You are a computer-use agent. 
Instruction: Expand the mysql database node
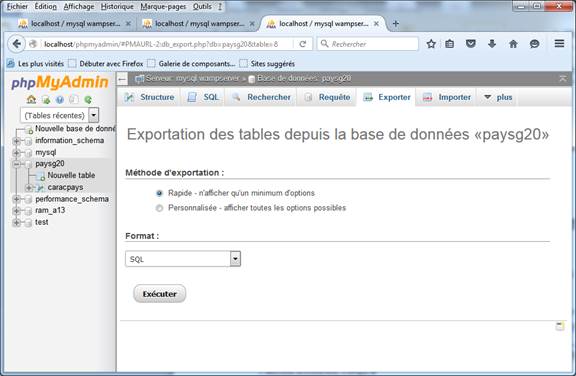(x=16, y=153)
